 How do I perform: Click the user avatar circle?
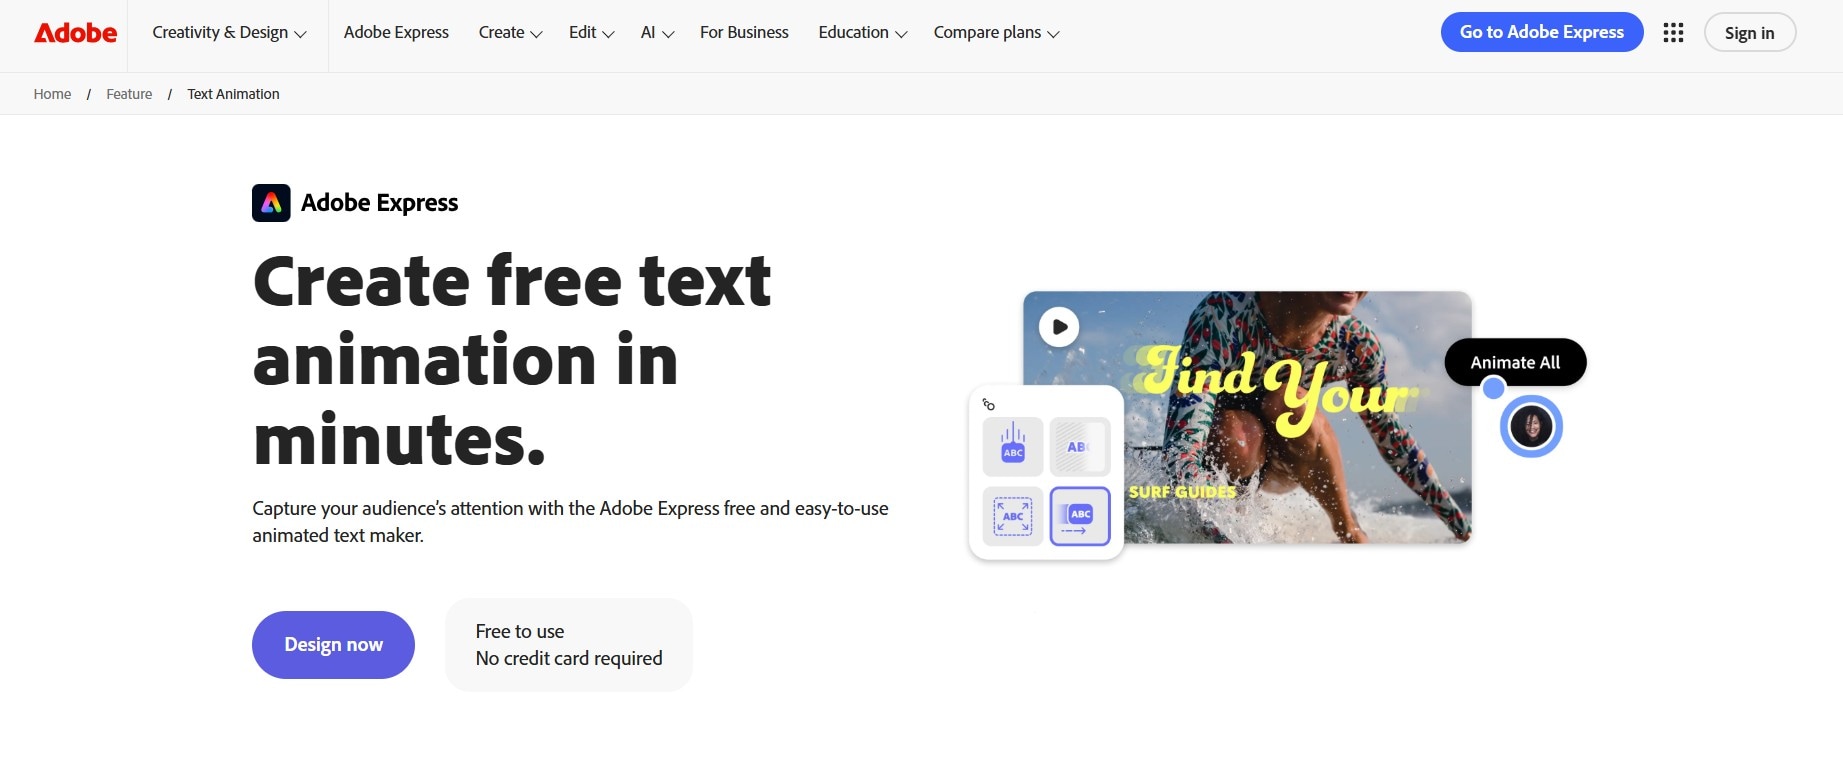(1531, 427)
